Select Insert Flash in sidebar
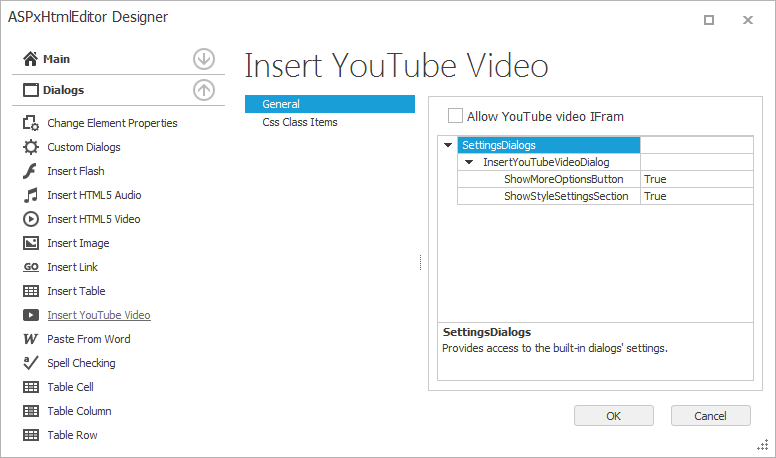The width and height of the screenshot is (776, 458). click(76, 171)
